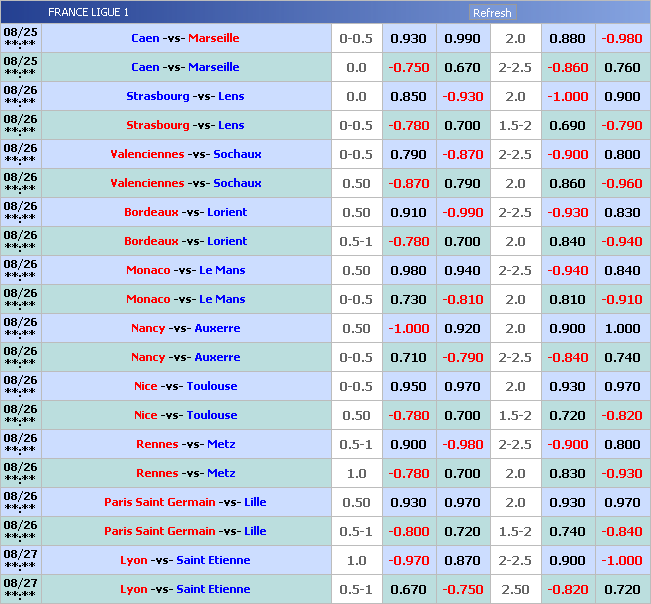
Task: Select the -0.960 under odds for Valenciennes-Sochaux
Action: click(x=622, y=184)
